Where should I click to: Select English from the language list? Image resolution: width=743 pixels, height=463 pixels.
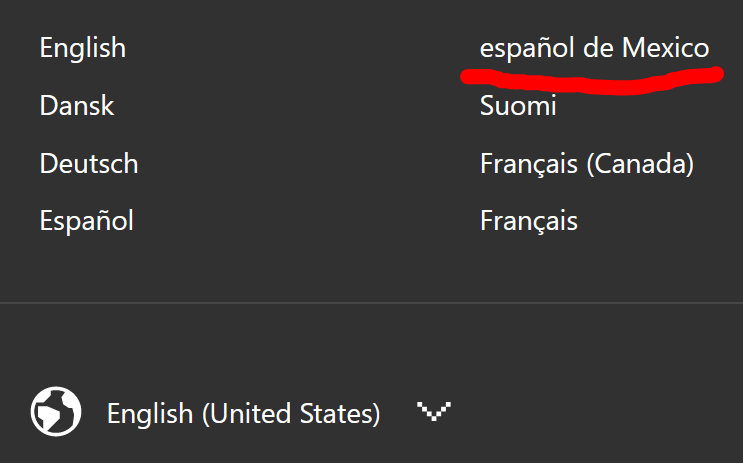pyautogui.click(x=83, y=48)
